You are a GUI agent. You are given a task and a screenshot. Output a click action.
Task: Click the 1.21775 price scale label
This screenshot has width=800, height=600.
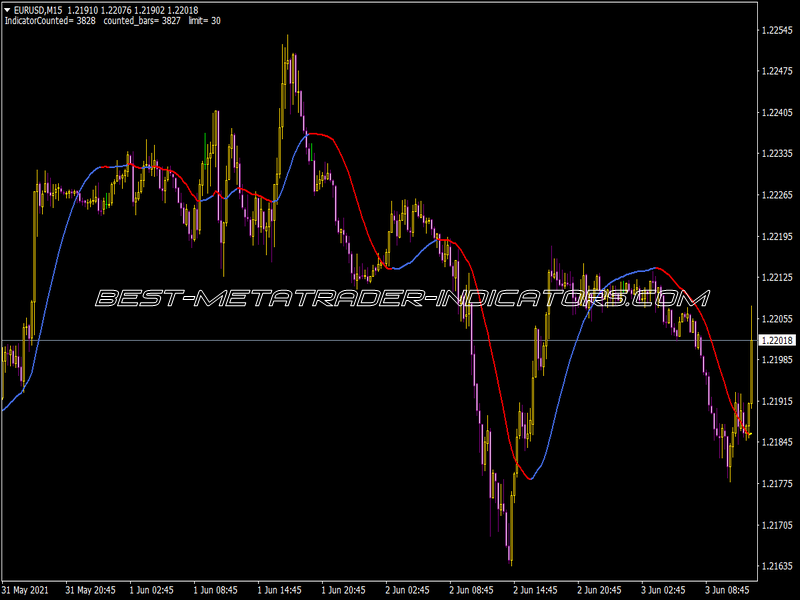coord(778,484)
